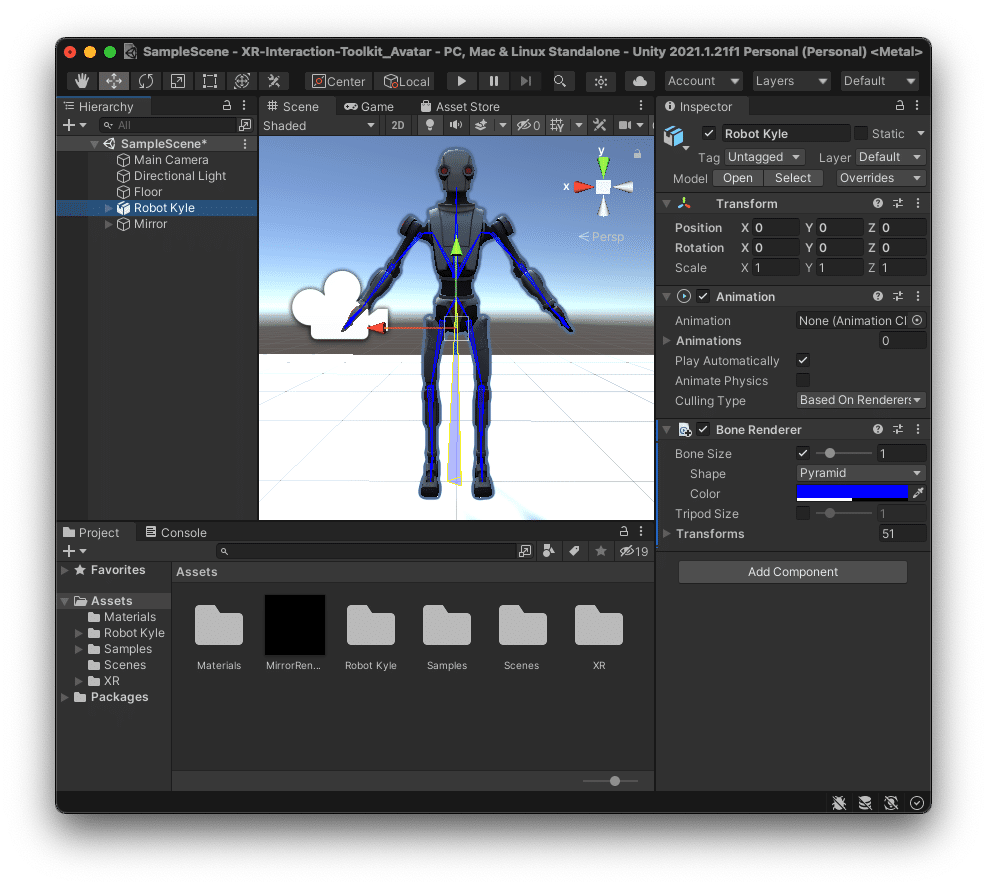
Task: Uncheck Play Automatically checkbox
Action: click(x=802, y=361)
